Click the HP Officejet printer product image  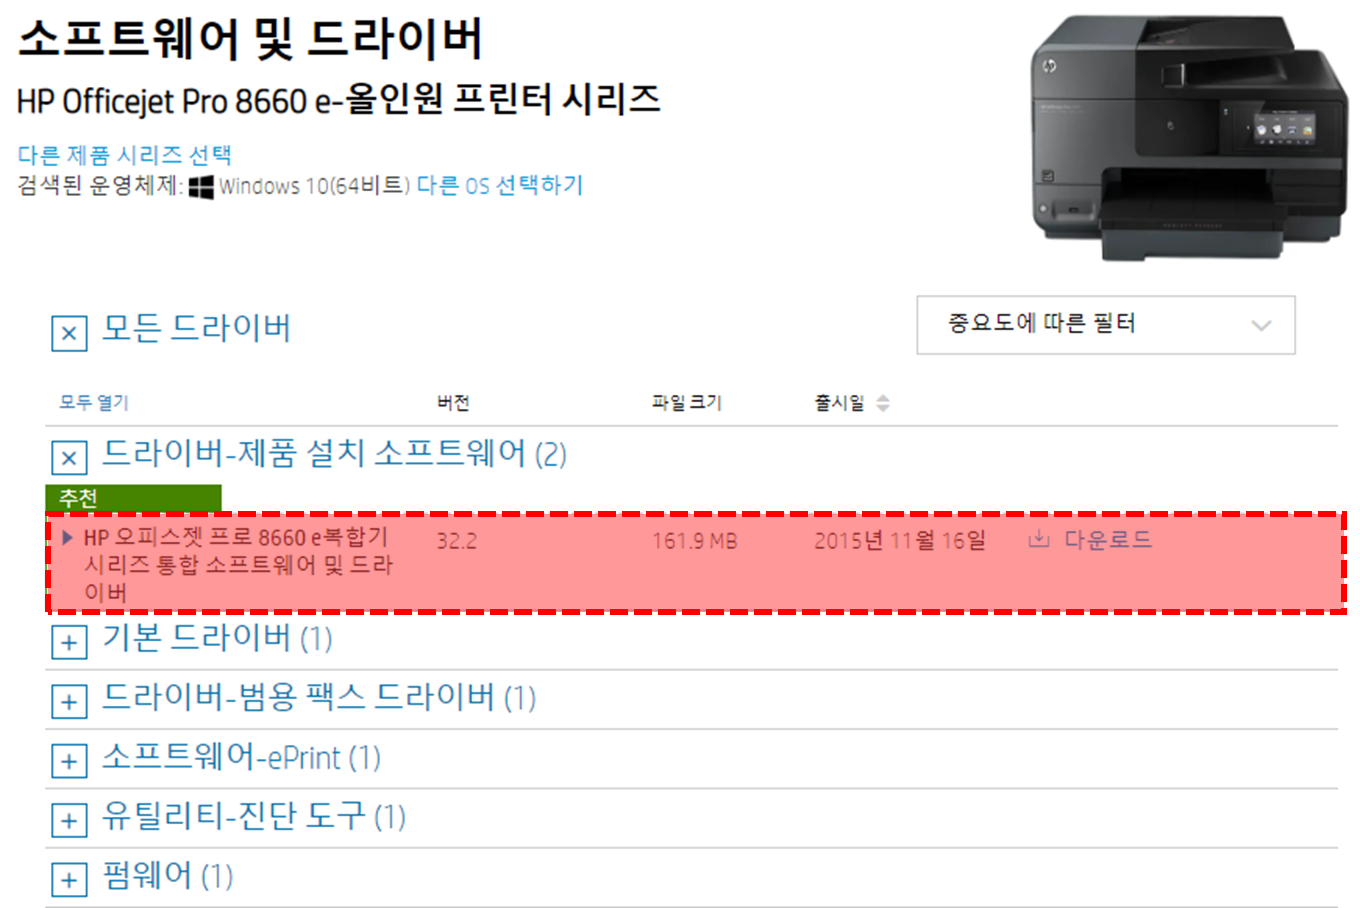1190,139
